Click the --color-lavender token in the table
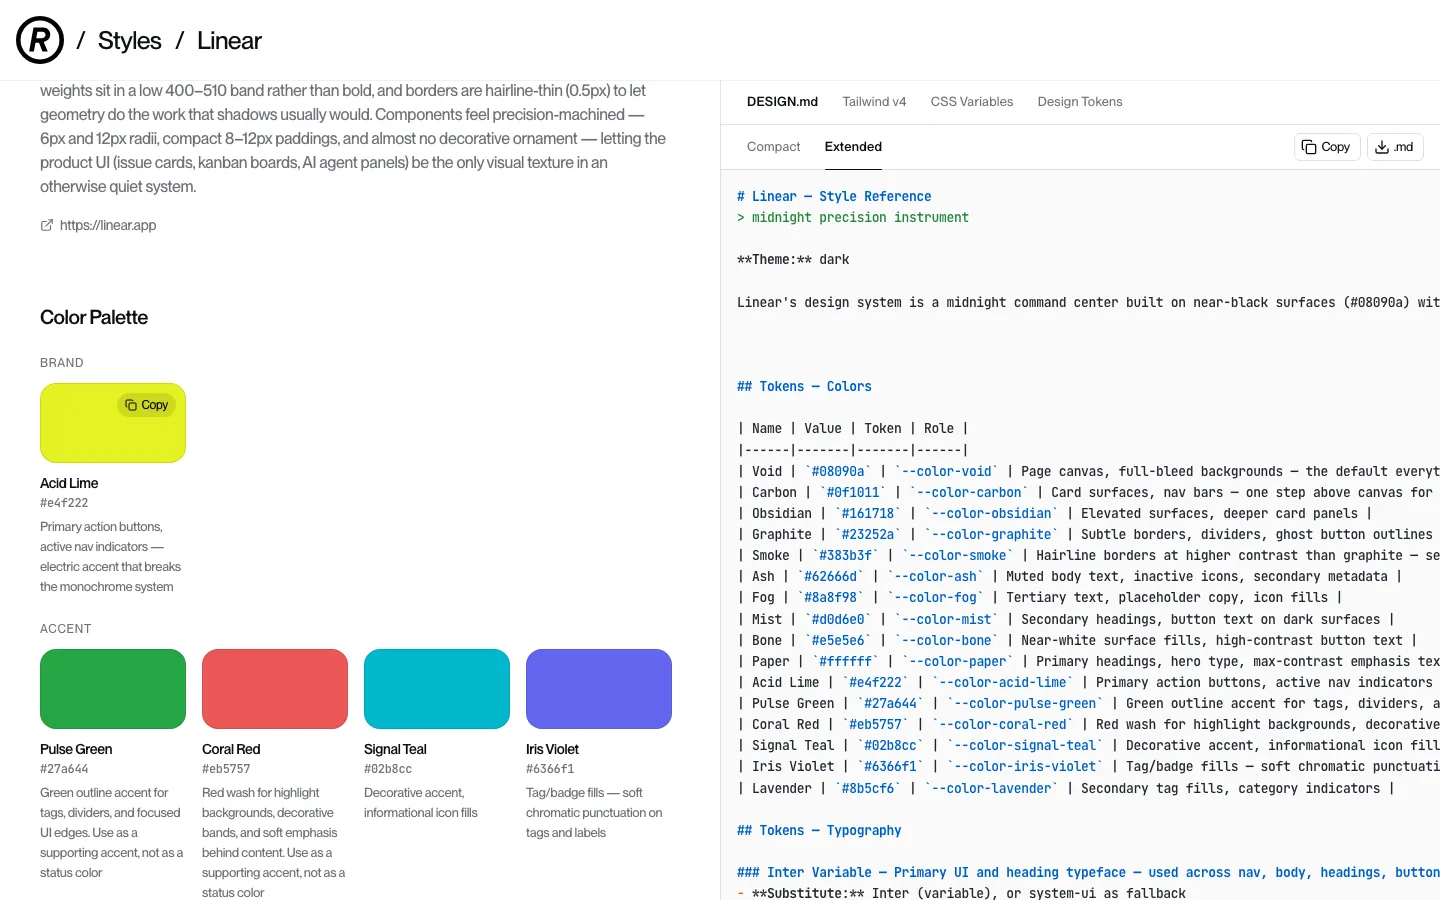This screenshot has width=1440, height=900. click(x=992, y=789)
